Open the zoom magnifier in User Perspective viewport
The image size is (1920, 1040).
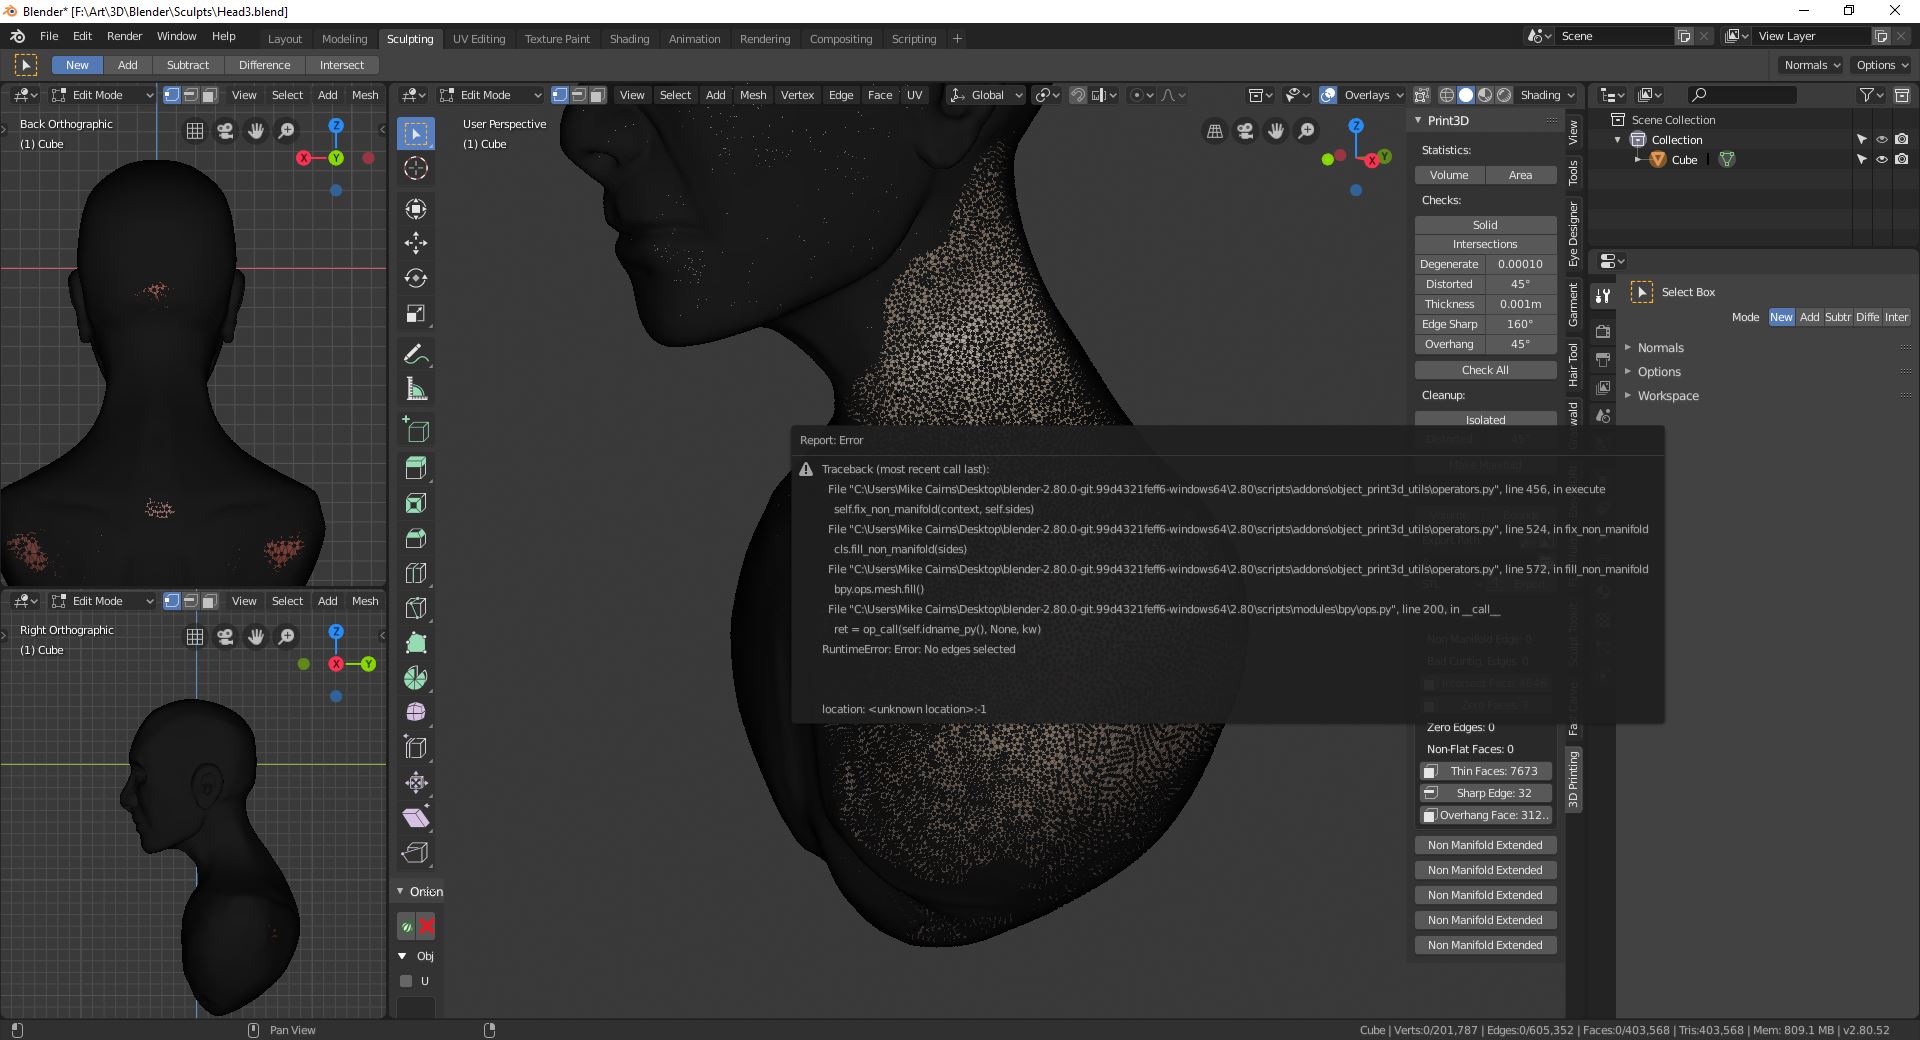tap(1305, 131)
